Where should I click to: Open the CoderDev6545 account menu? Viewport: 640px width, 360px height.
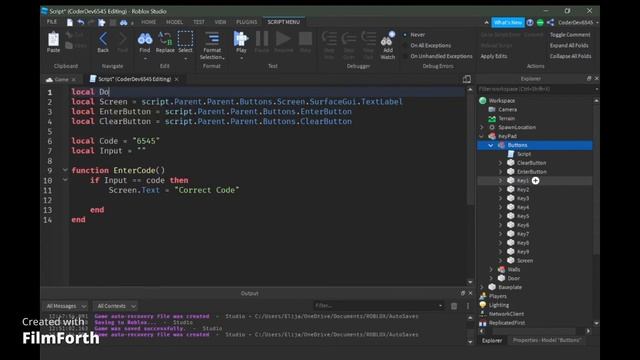pos(578,22)
